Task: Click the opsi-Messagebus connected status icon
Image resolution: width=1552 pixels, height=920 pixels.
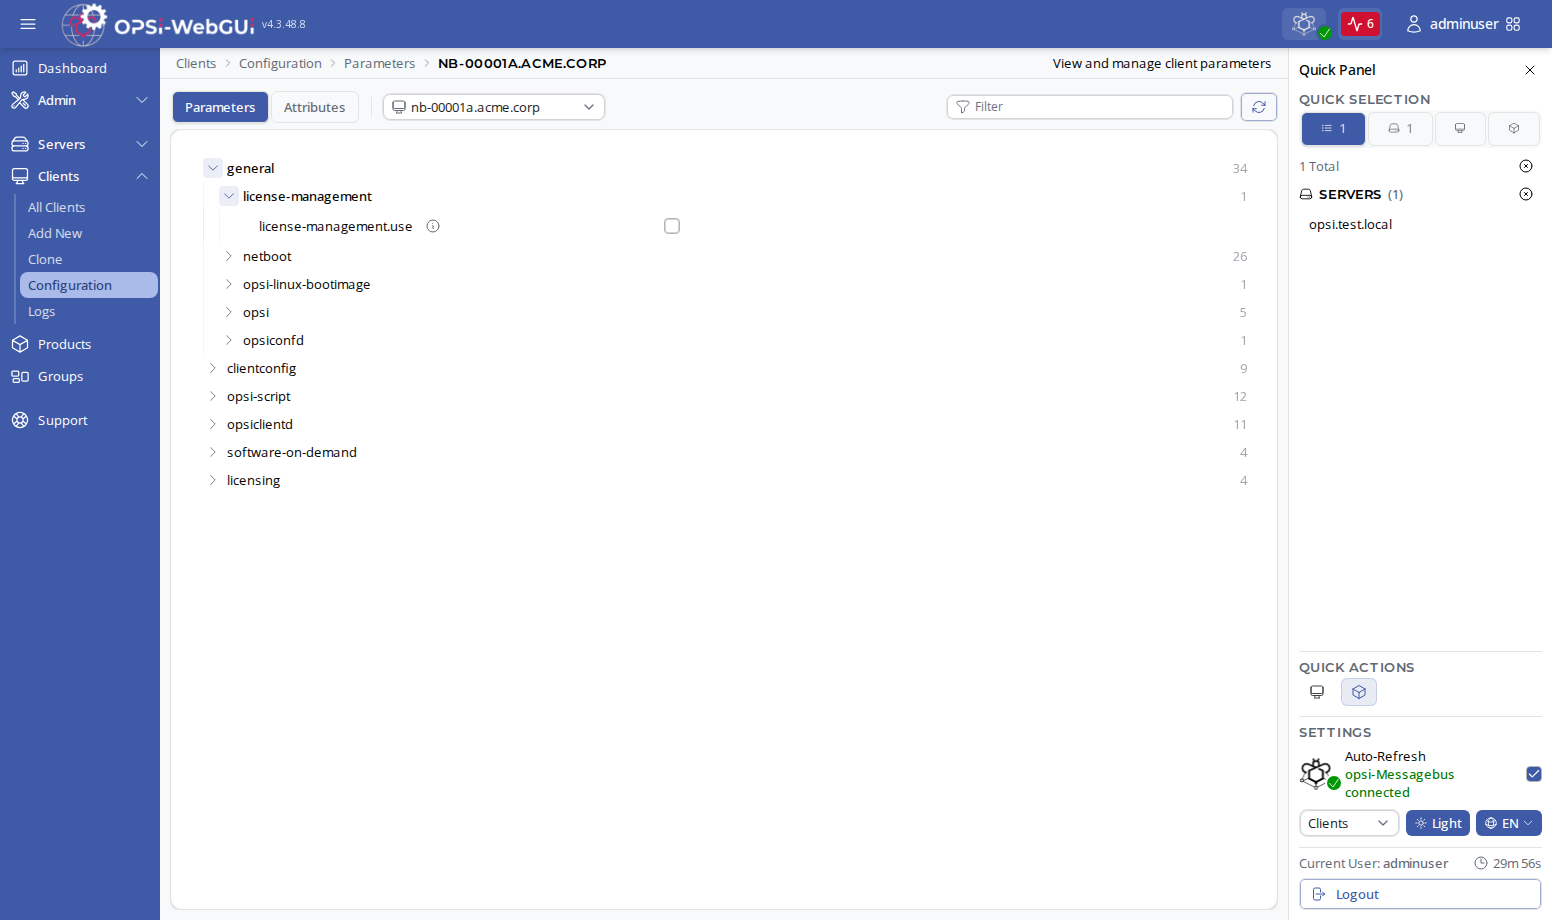Action: pos(1320,774)
